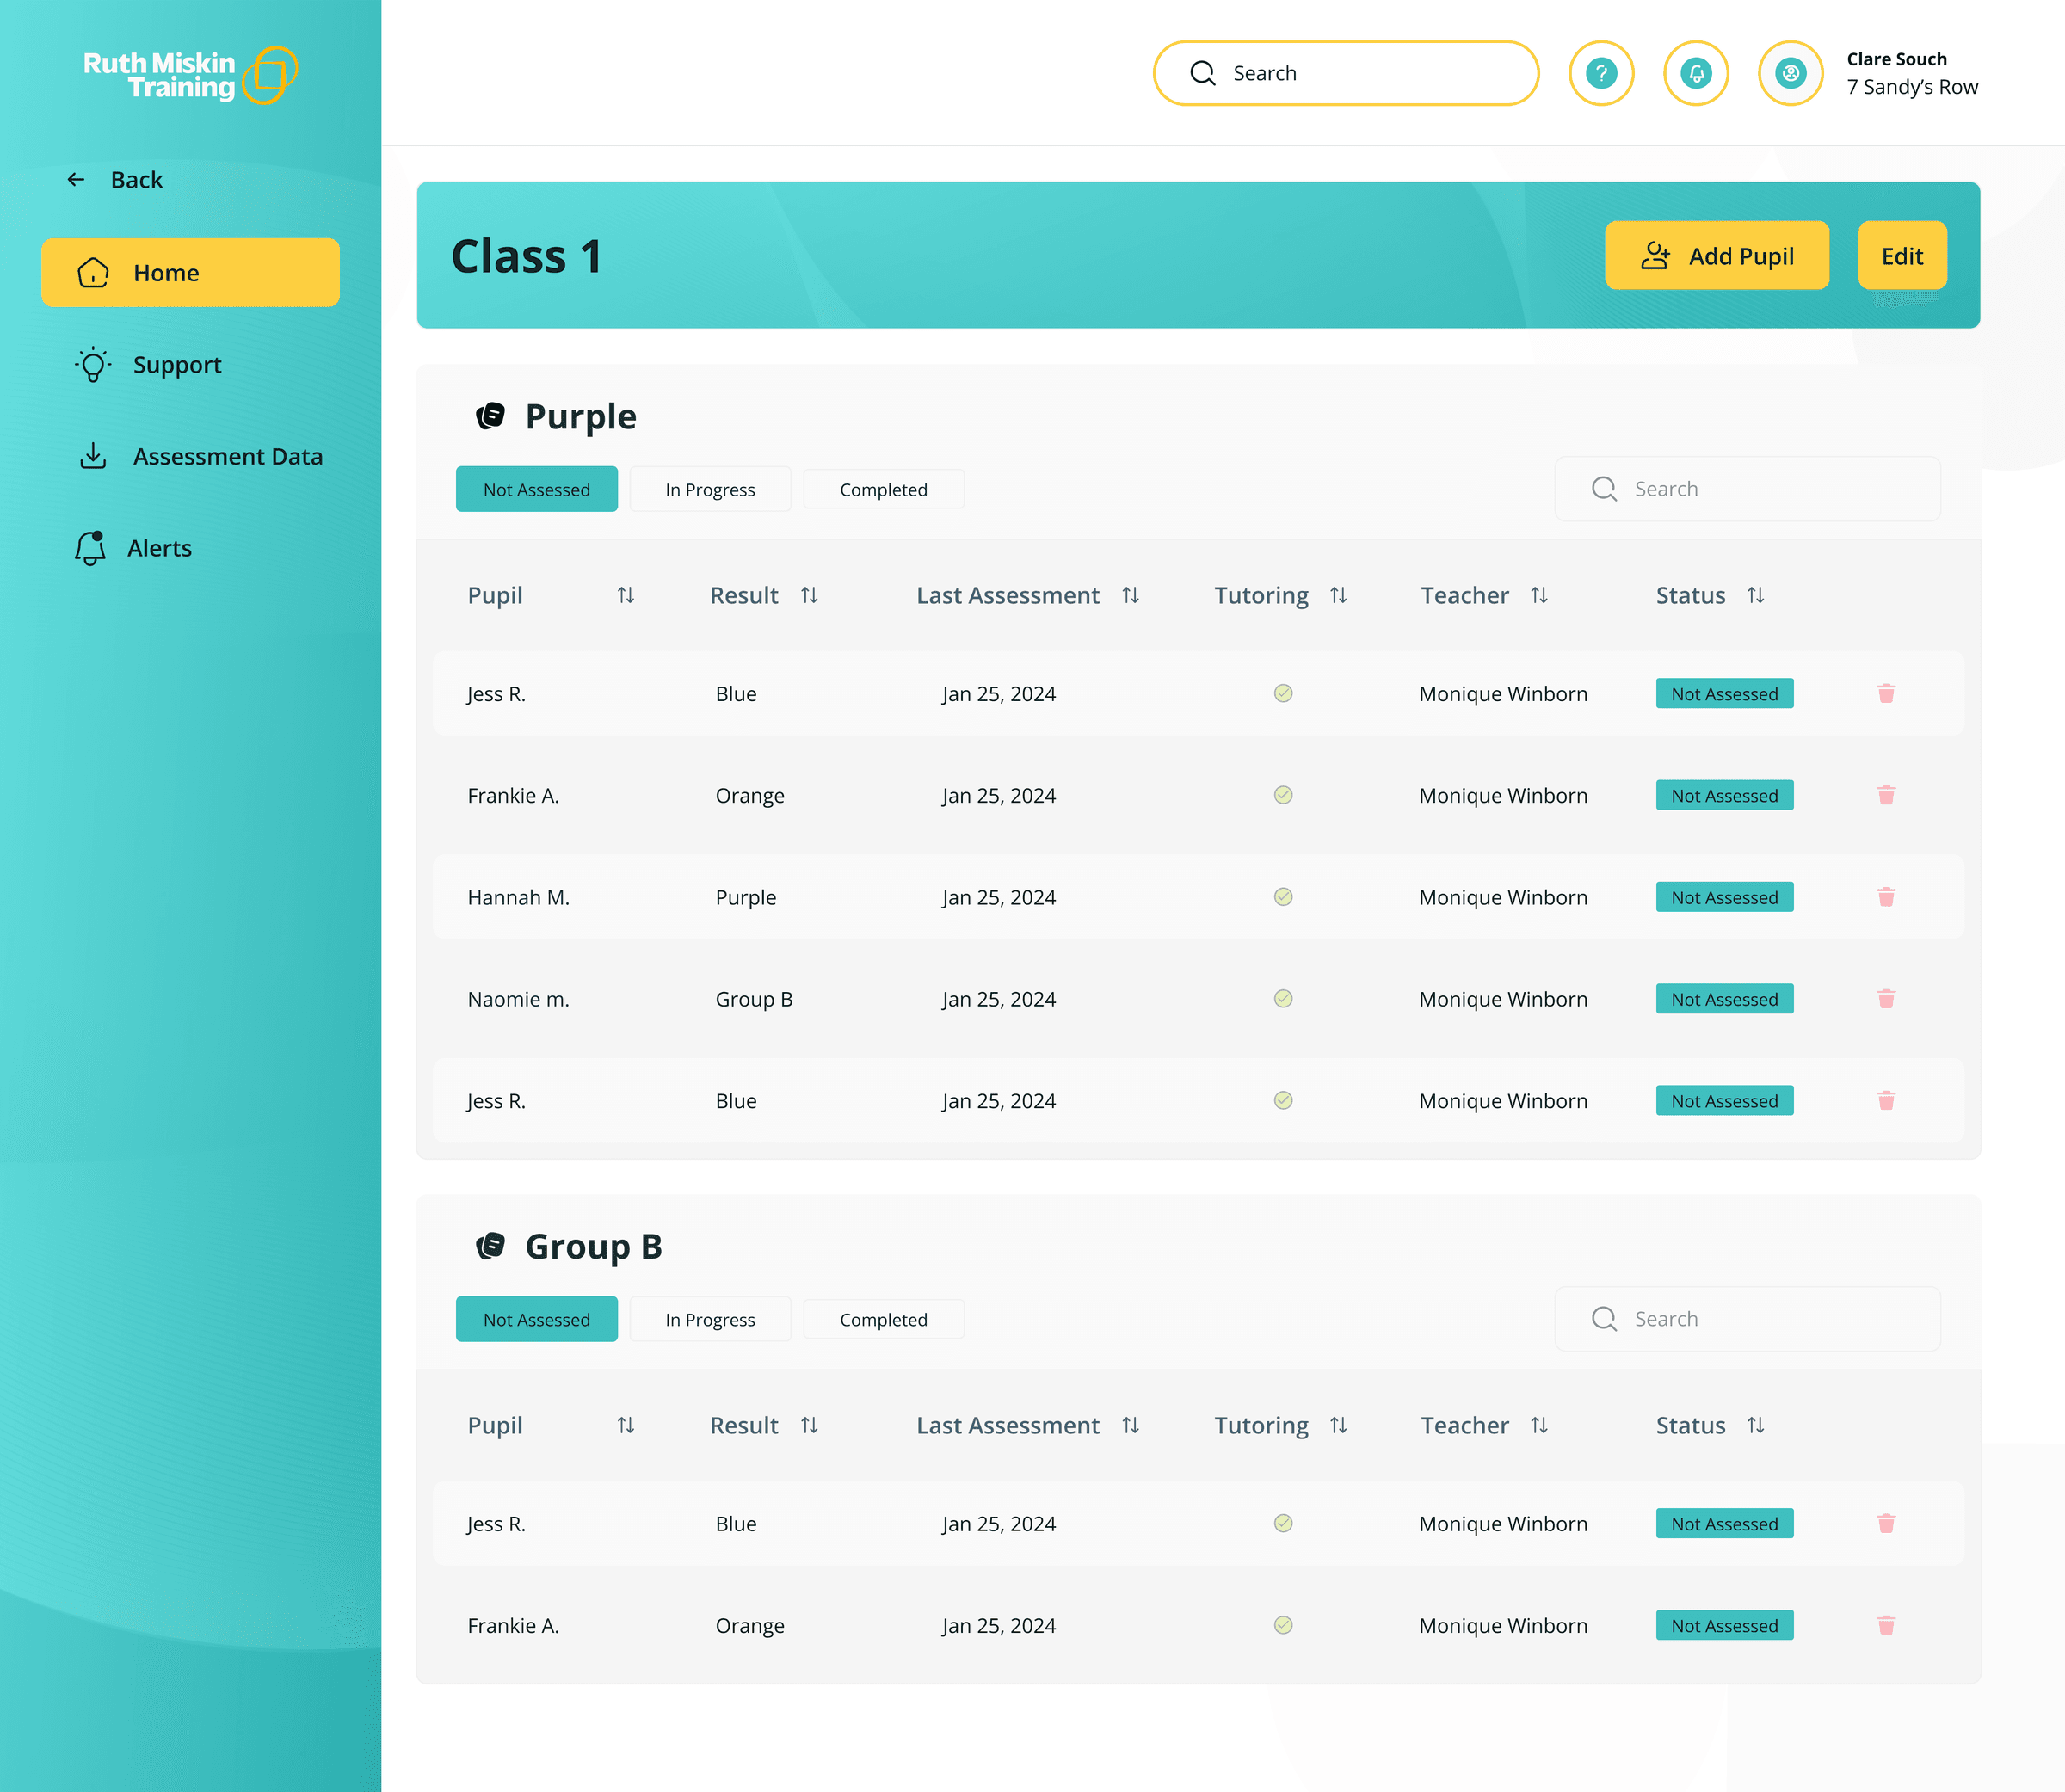Image resolution: width=2065 pixels, height=1792 pixels.
Task: Switch Group B to Completed tab
Action: click(884, 1319)
